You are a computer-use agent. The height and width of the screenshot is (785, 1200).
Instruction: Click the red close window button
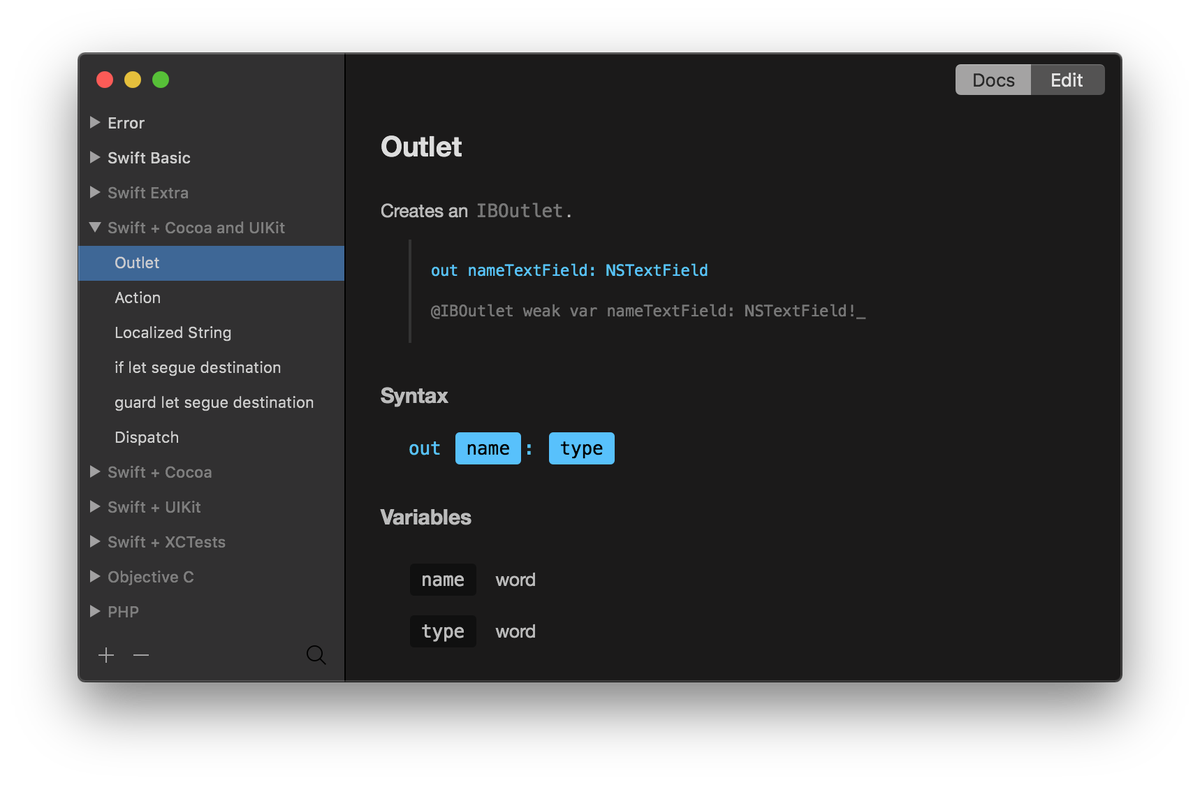pos(104,80)
